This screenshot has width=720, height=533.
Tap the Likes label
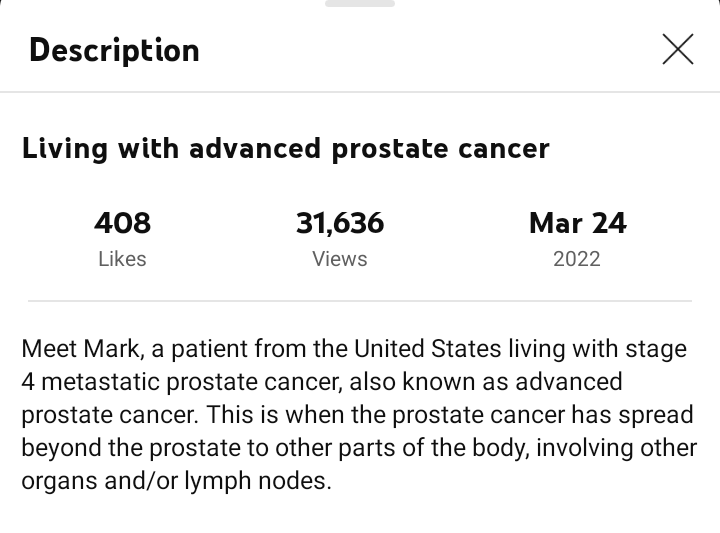[x=122, y=259]
